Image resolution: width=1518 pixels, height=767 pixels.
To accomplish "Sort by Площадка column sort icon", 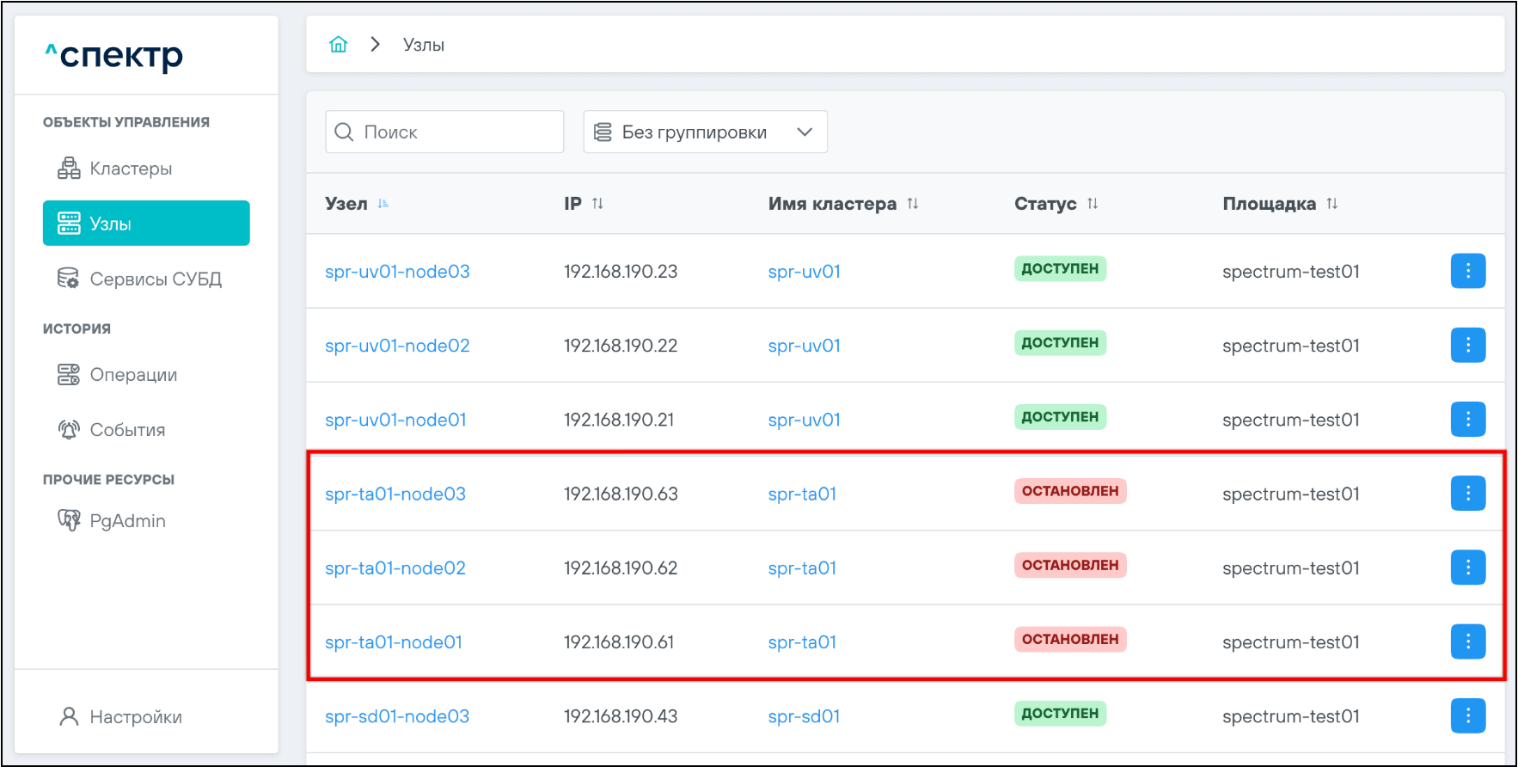I will click(x=1332, y=204).
